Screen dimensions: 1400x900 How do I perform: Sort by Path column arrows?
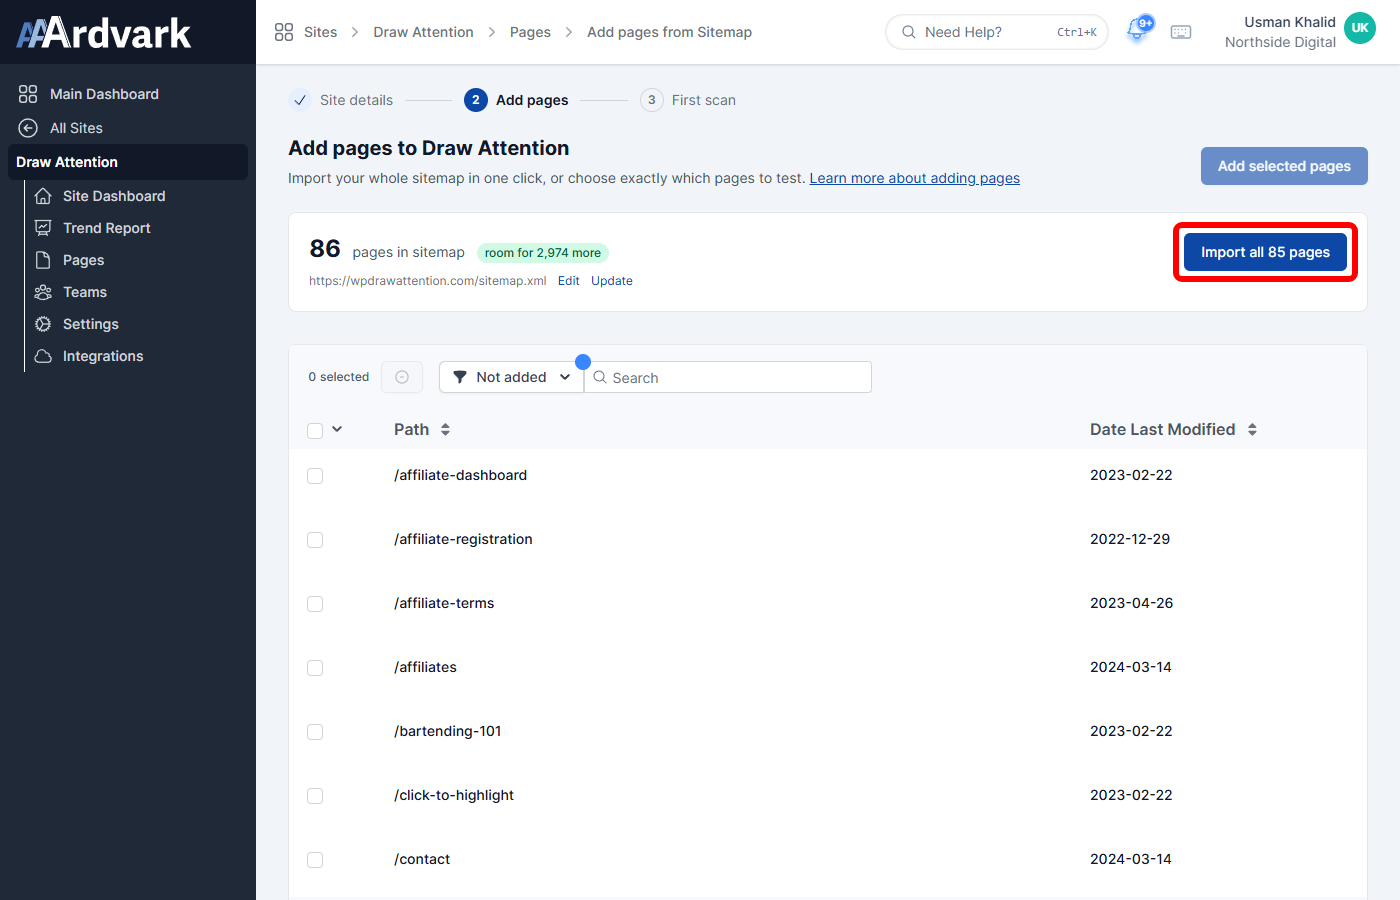click(445, 429)
